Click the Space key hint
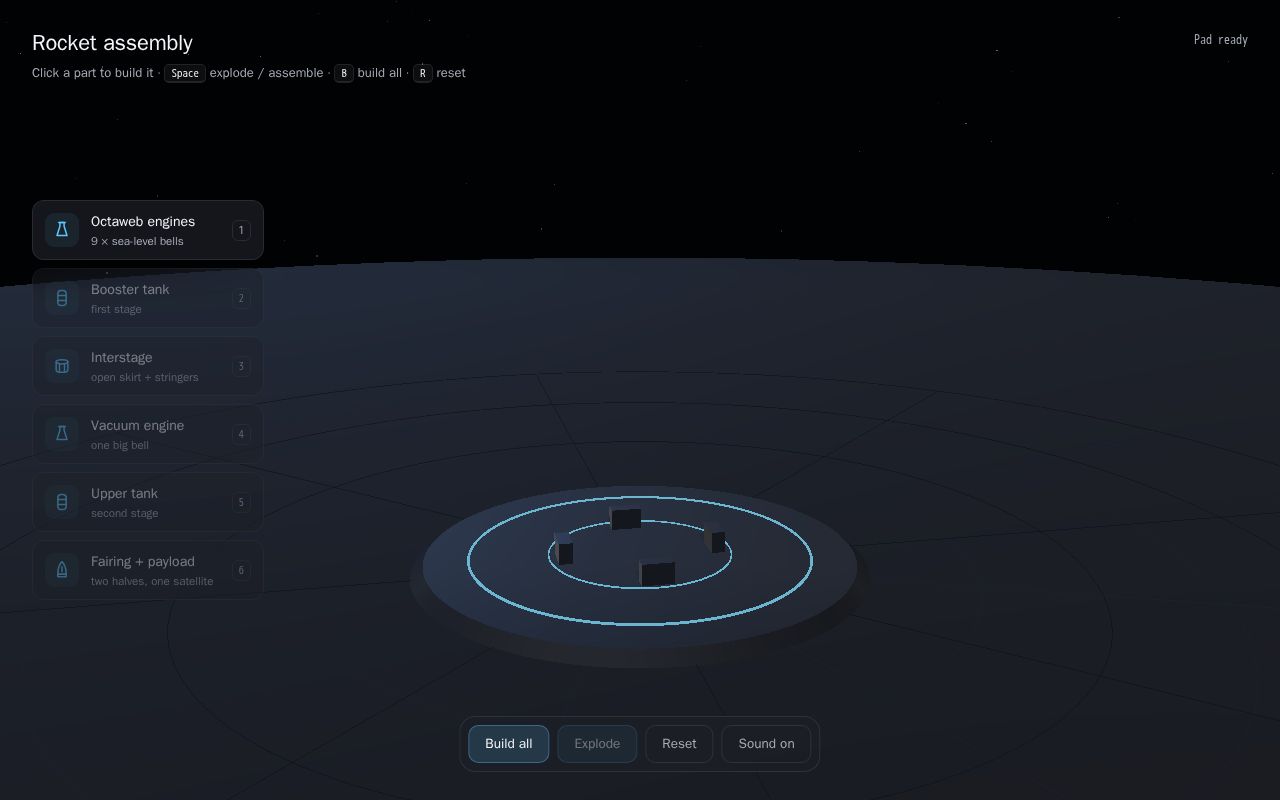The width and height of the screenshot is (1280, 800). tap(185, 73)
